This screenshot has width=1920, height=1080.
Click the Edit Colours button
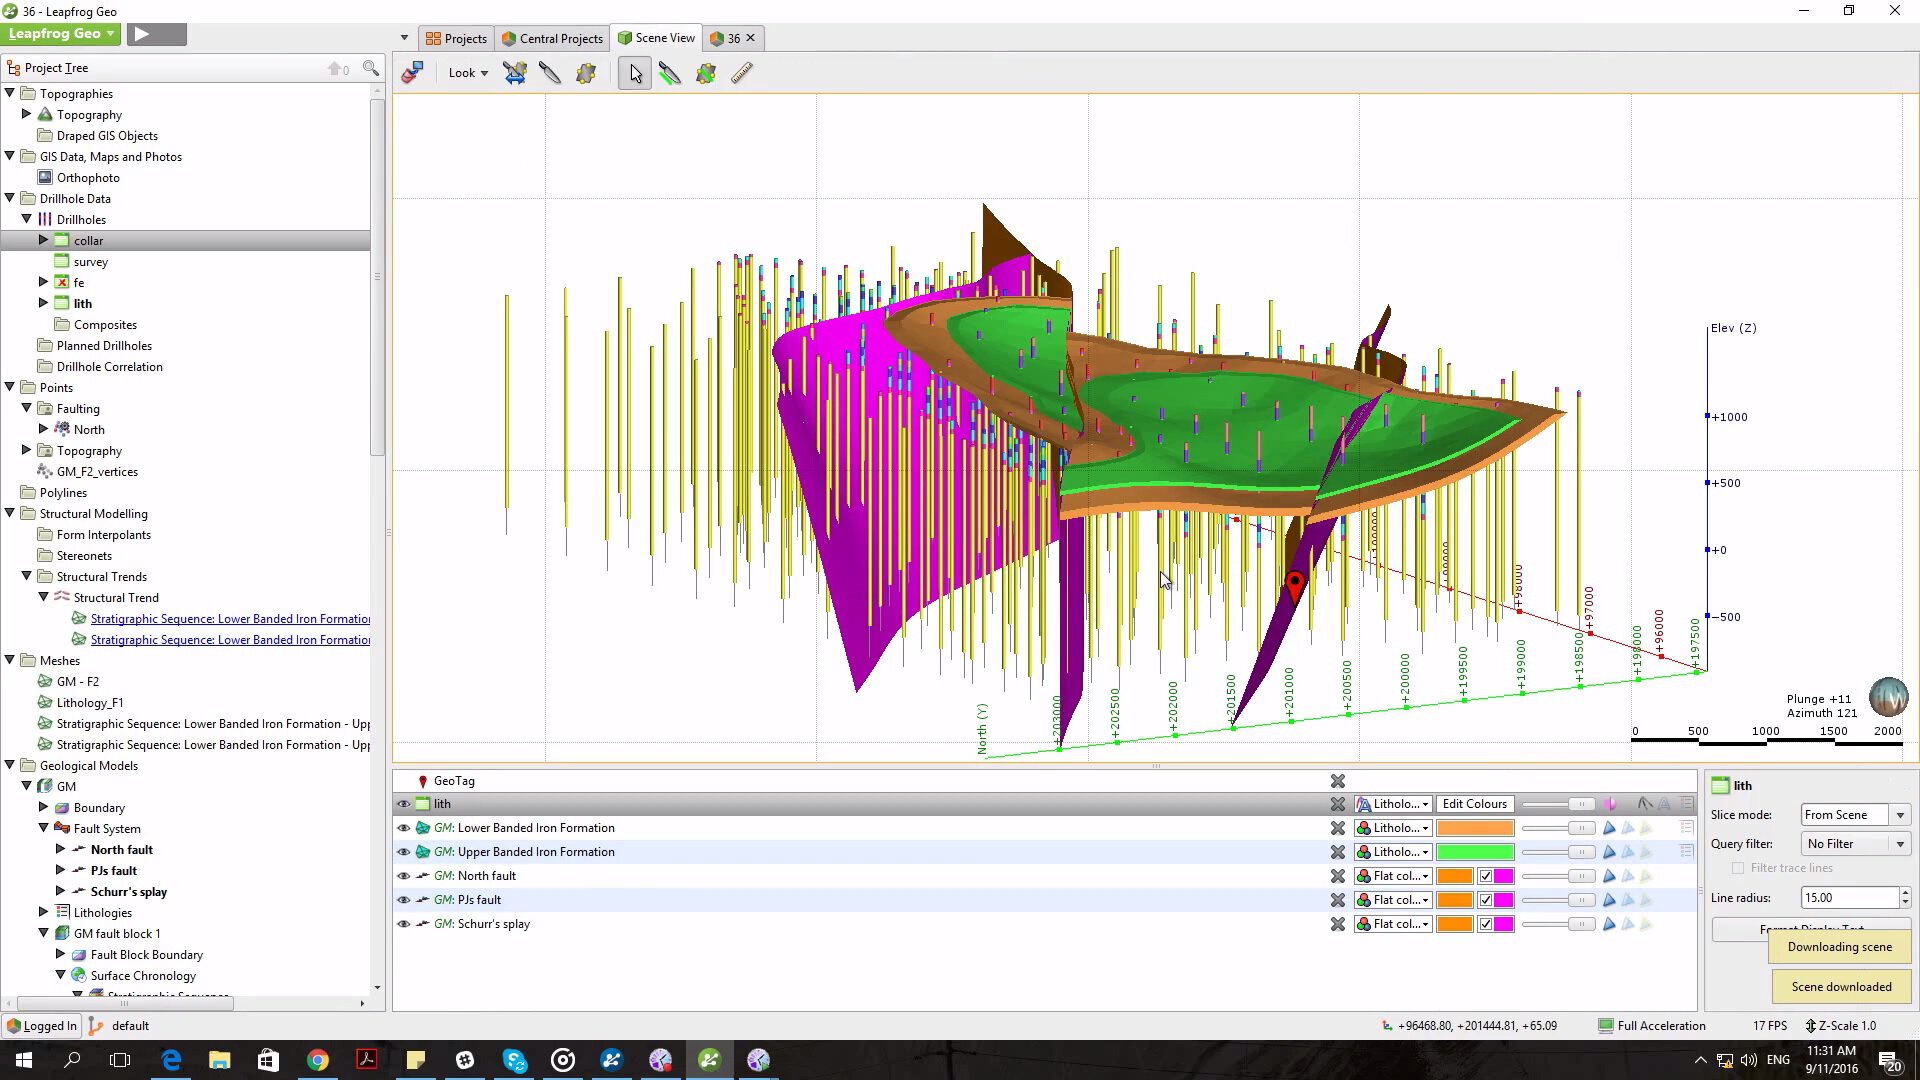tap(1474, 804)
